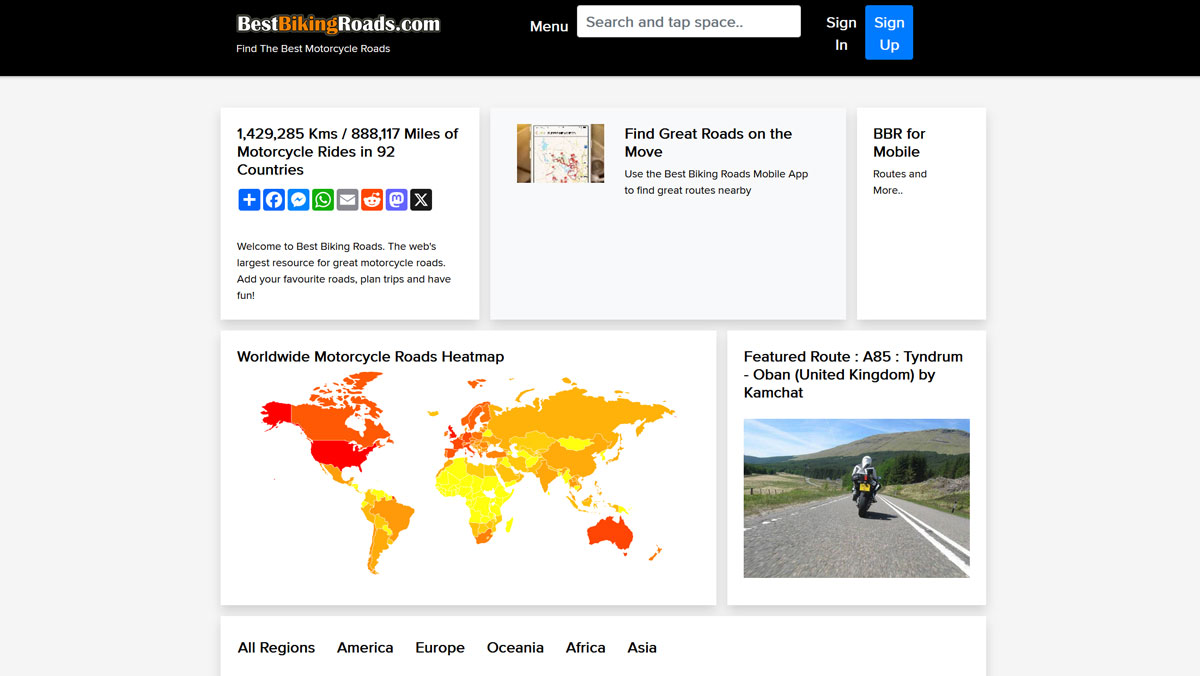Click 'Find The Best Motorcycle Roads' tagline
The height and width of the screenshot is (676, 1200).
pos(313,48)
